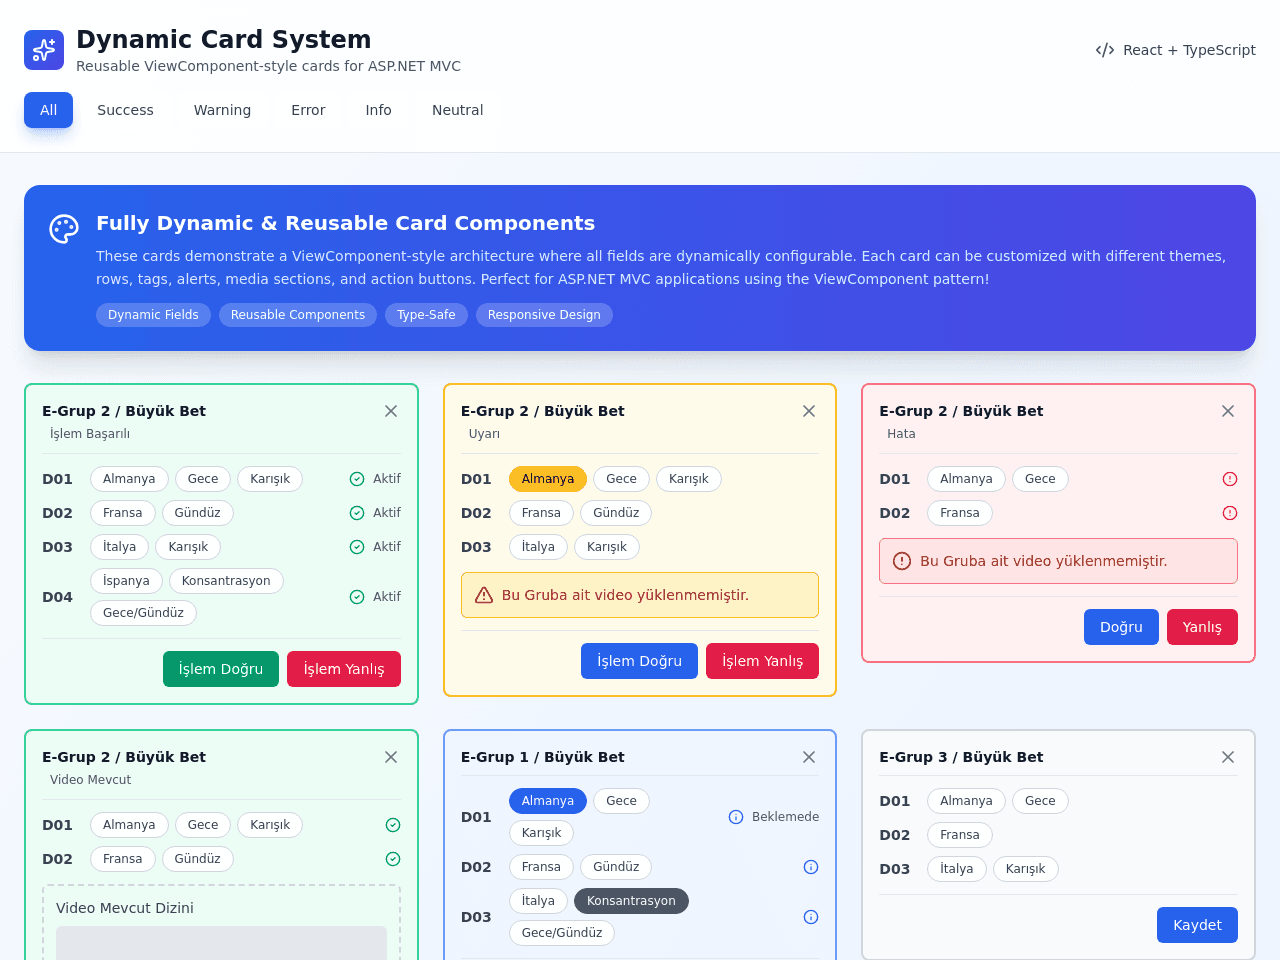Click the alert circle icon in red alert
Screen dimensions: 1280x960
pyautogui.click(x=902, y=561)
